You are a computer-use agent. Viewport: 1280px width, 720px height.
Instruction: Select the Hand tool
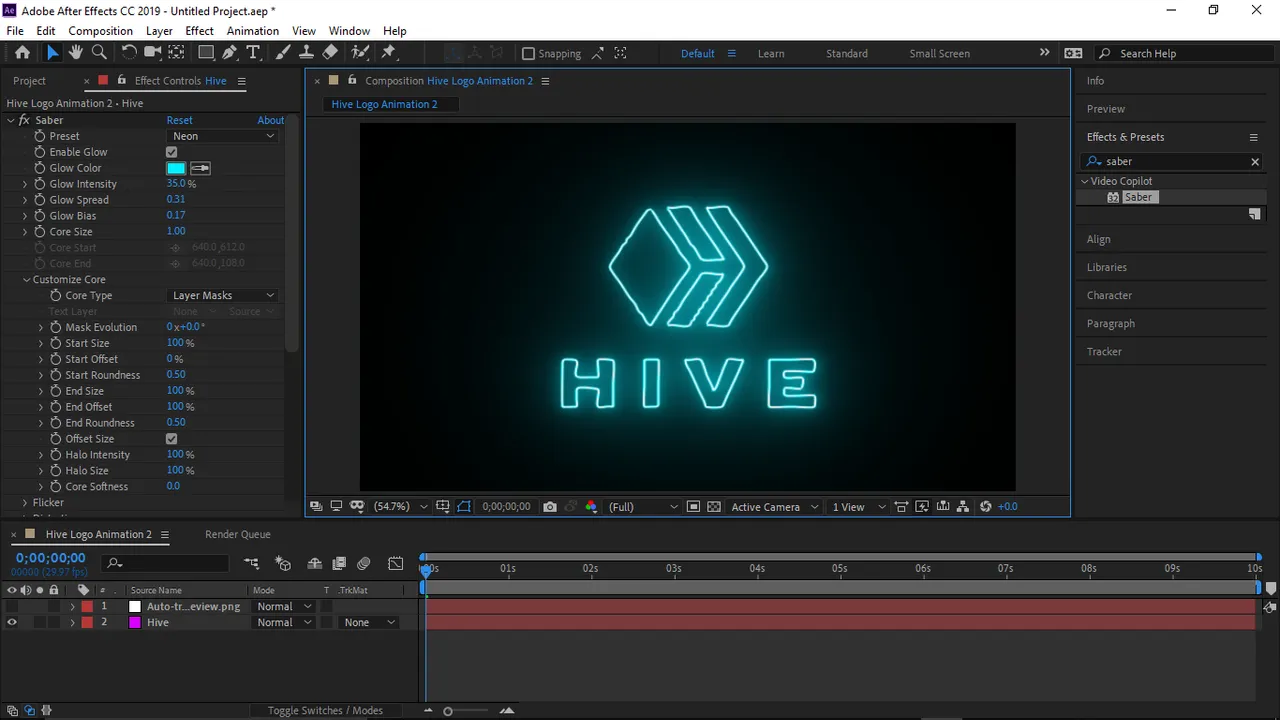[76, 53]
